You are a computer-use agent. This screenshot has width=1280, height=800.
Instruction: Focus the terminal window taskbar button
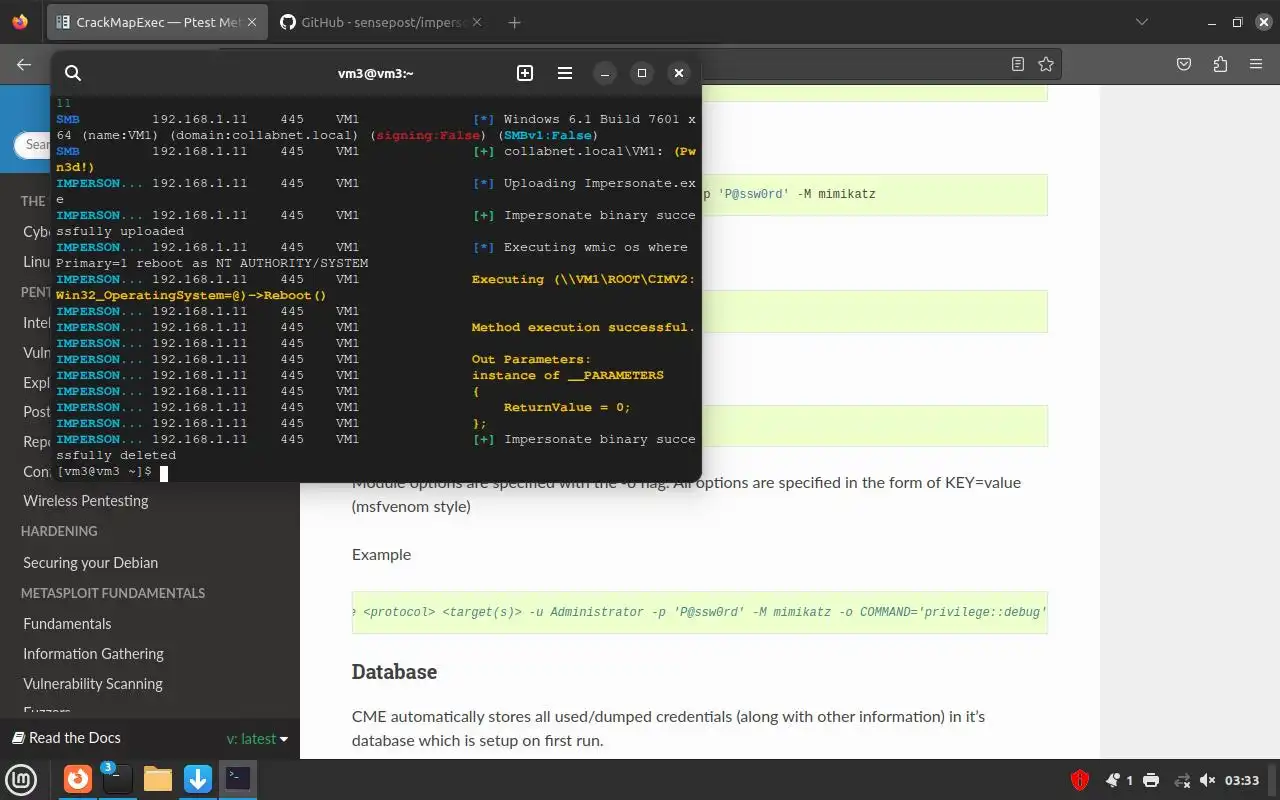pos(238,779)
